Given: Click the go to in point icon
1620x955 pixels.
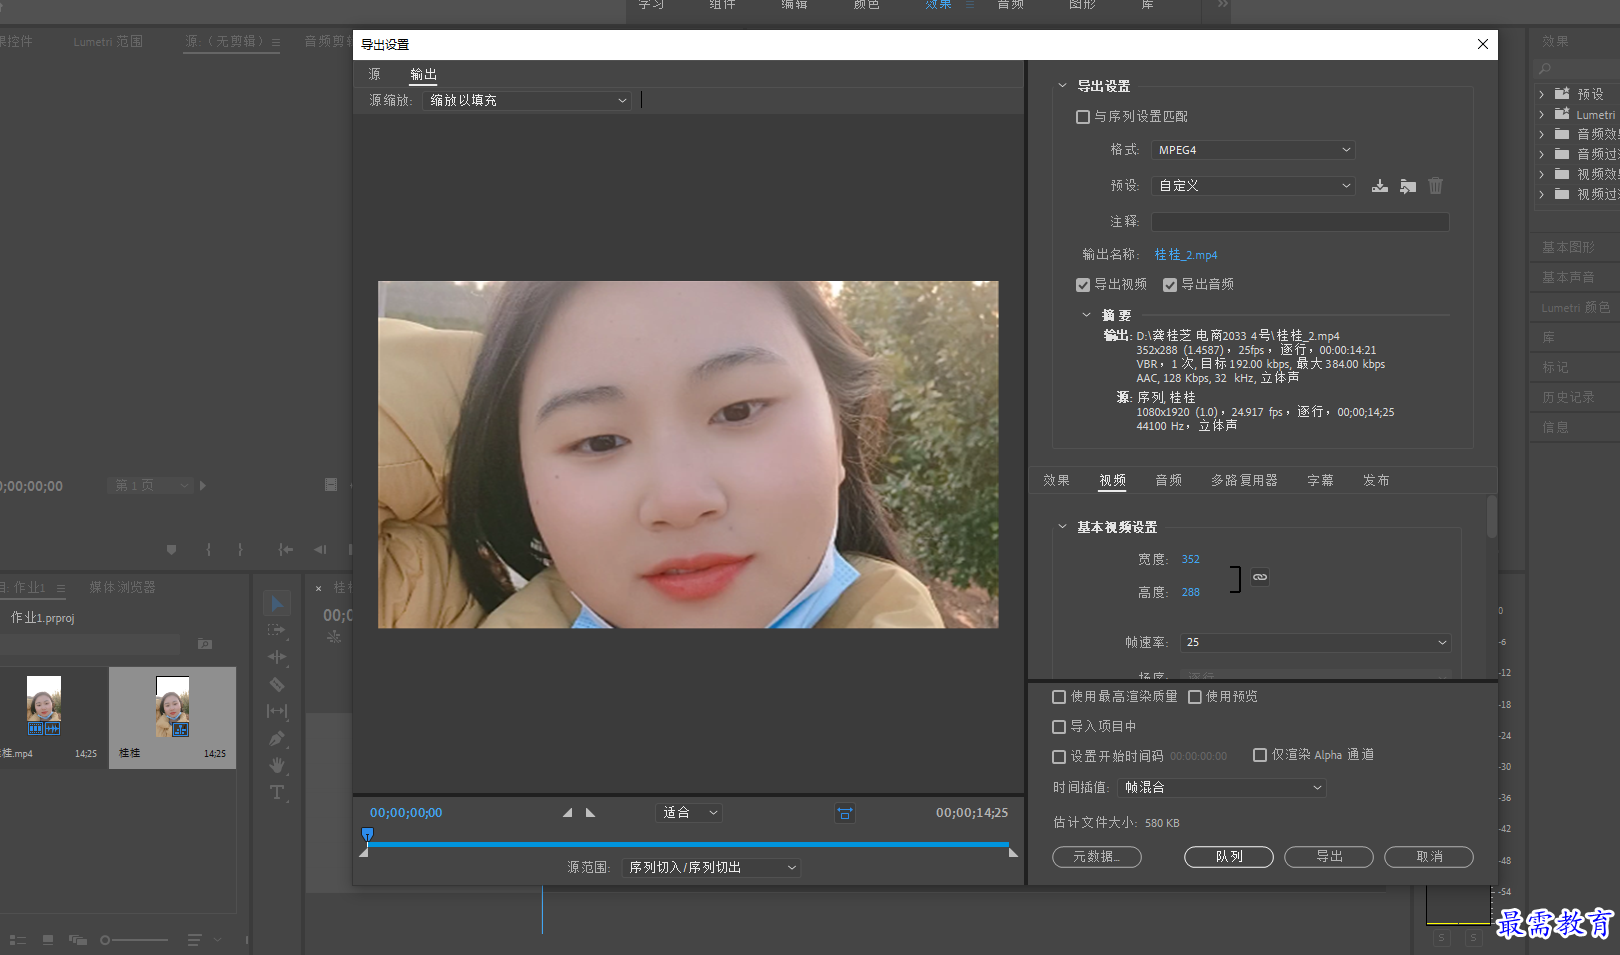Looking at the screenshot, I should click(286, 549).
